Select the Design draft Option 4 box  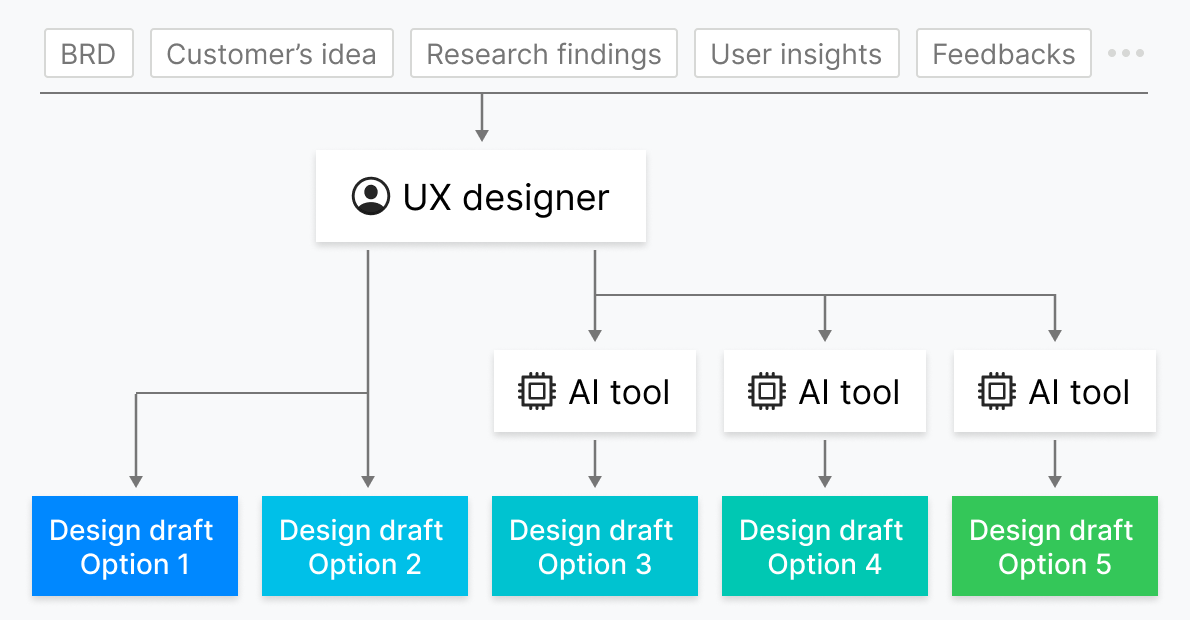(825, 546)
